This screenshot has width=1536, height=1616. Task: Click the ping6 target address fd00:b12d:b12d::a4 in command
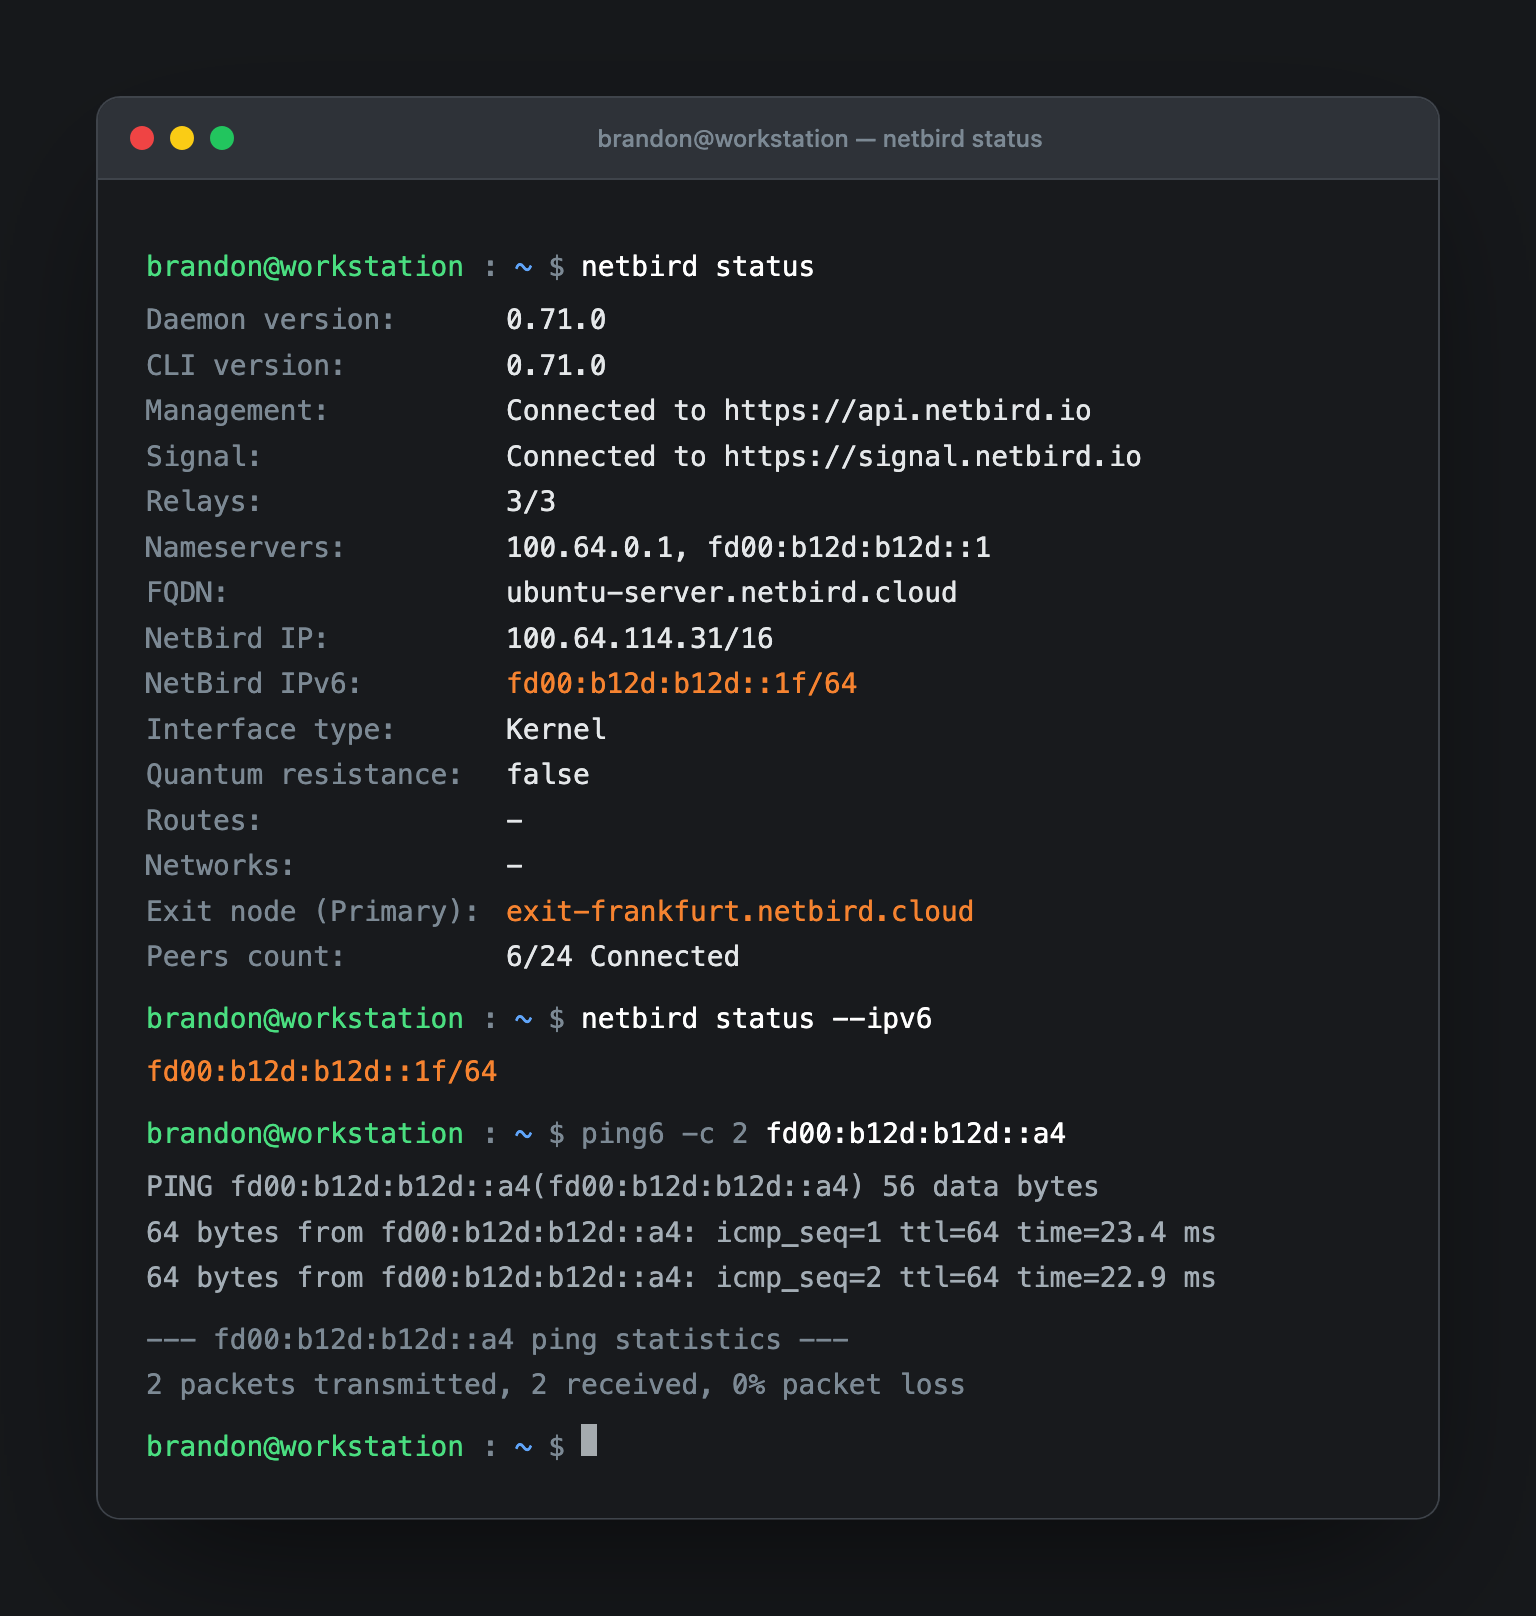click(916, 1134)
